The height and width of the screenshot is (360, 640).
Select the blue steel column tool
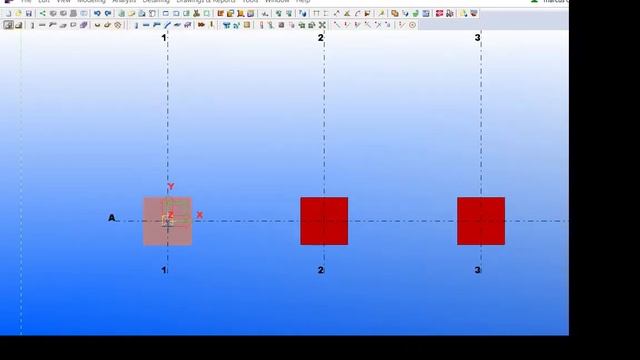[136, 25]
